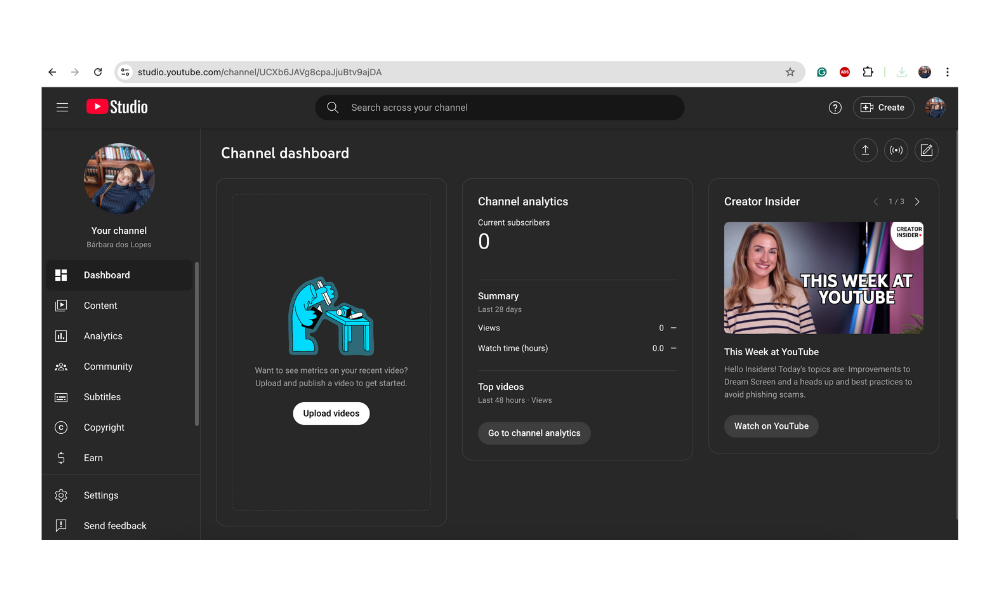Open the Chrome profile avatar
1000x600 pixels.
tap(925, 72)
